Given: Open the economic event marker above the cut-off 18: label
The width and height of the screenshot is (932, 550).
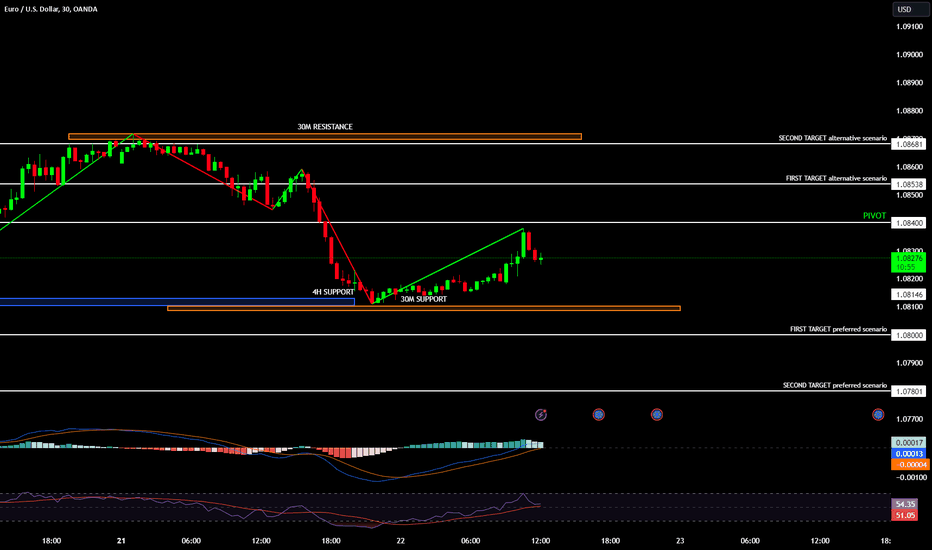Looking at the screenshot, I should (x=878, y=414).
